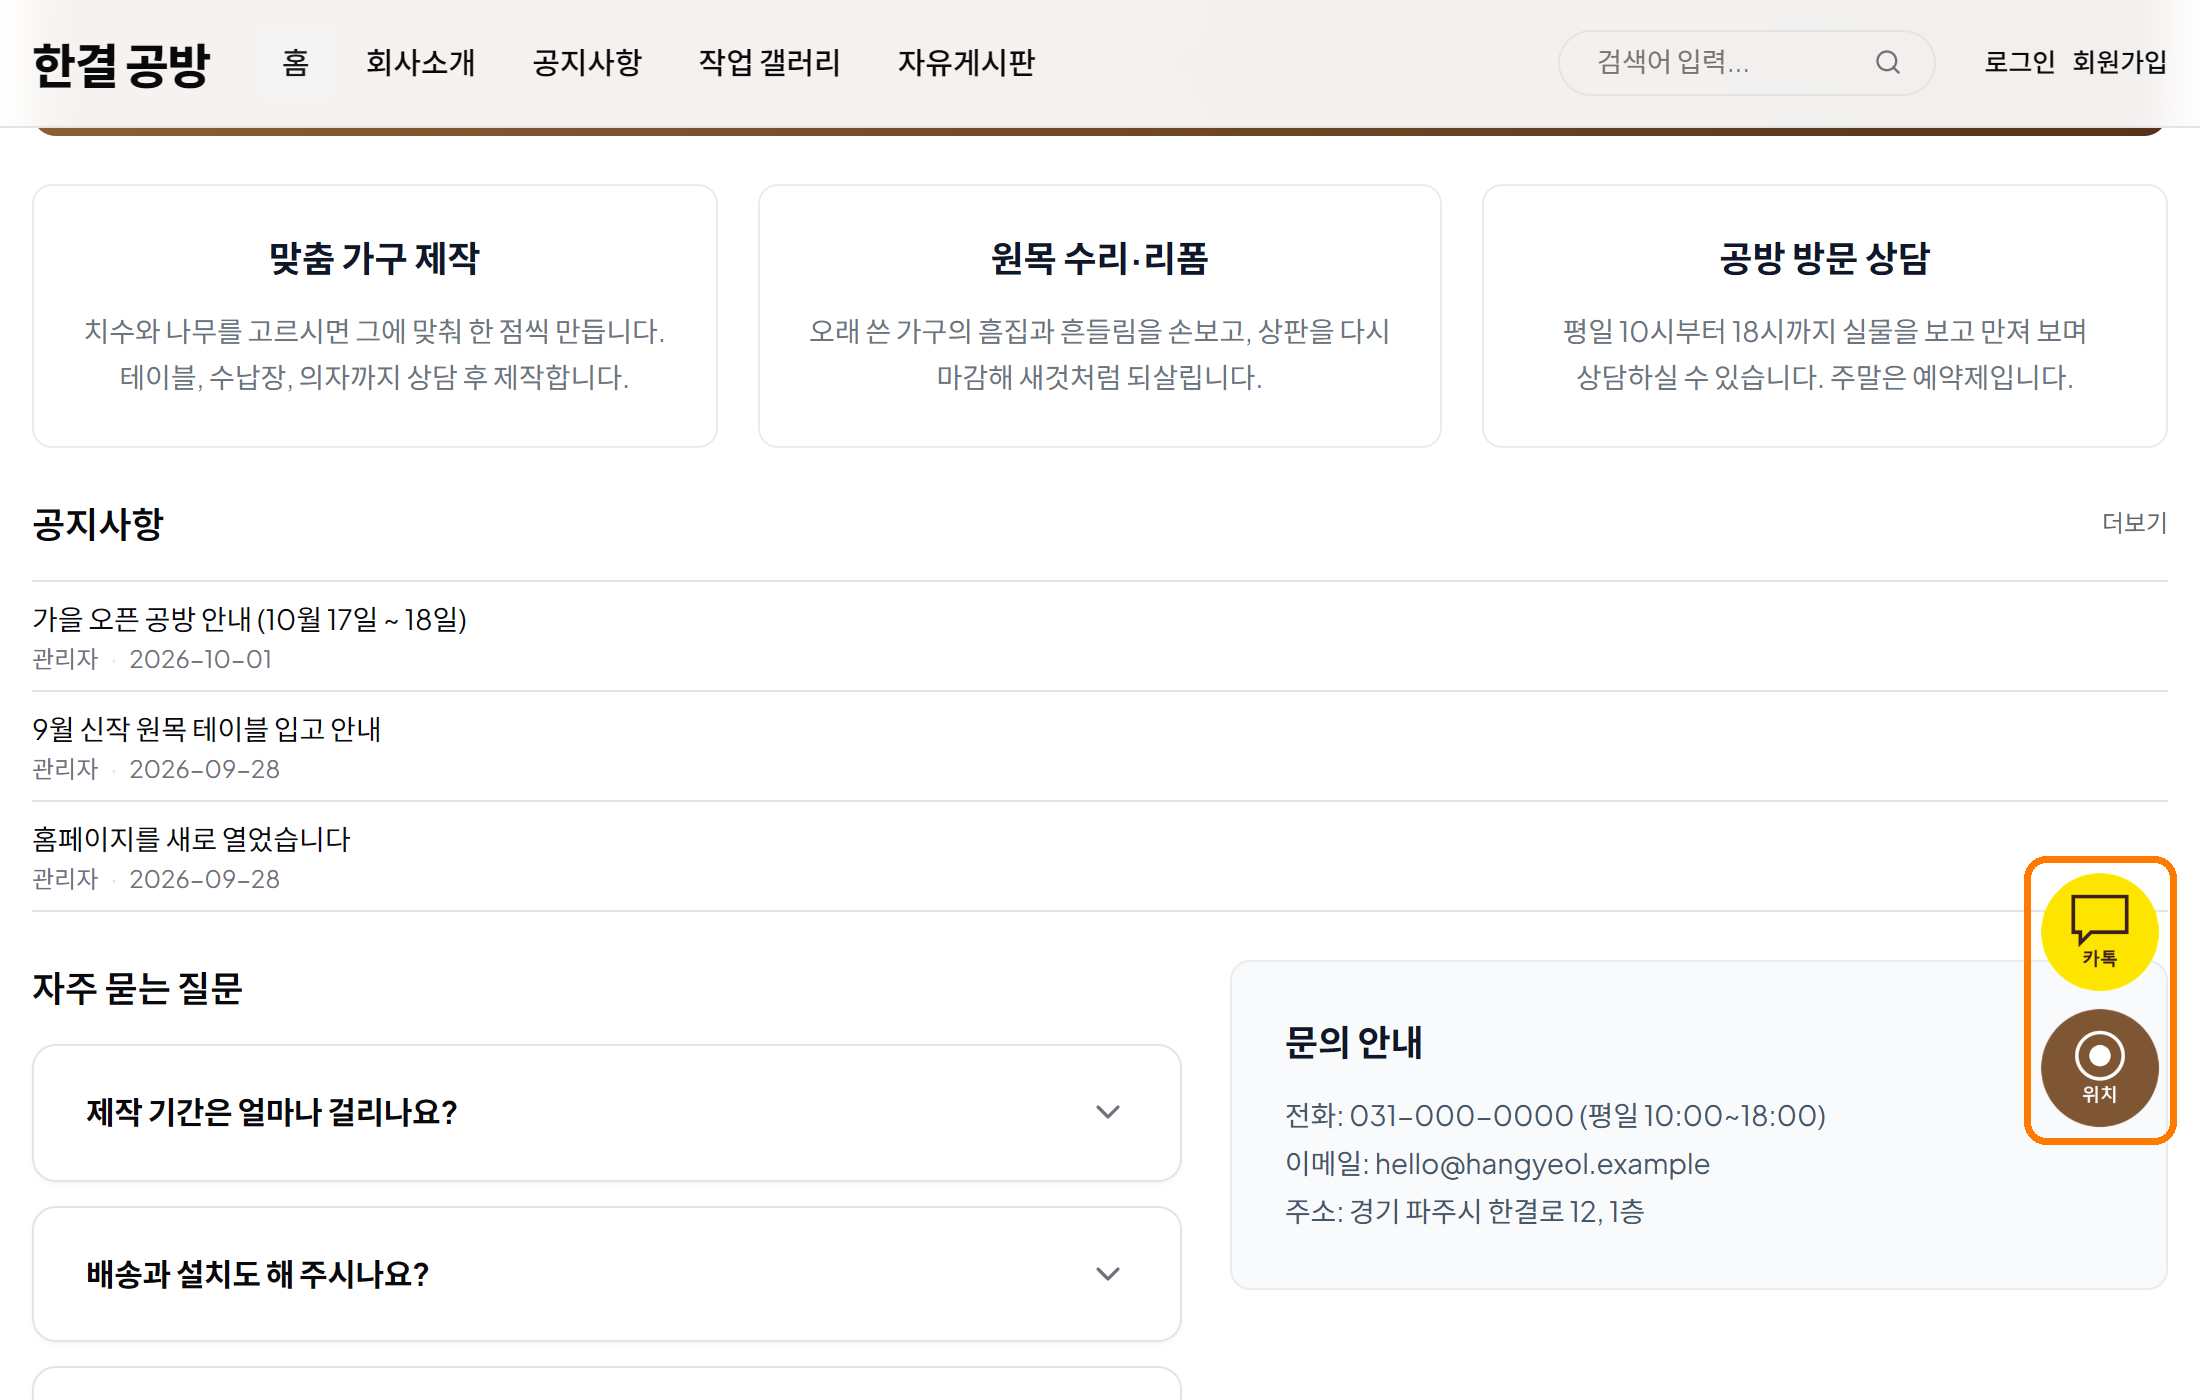The image size is (2200, 1400).
Task: Click the 한결 공방 site logo
Action: coord(121,65)
